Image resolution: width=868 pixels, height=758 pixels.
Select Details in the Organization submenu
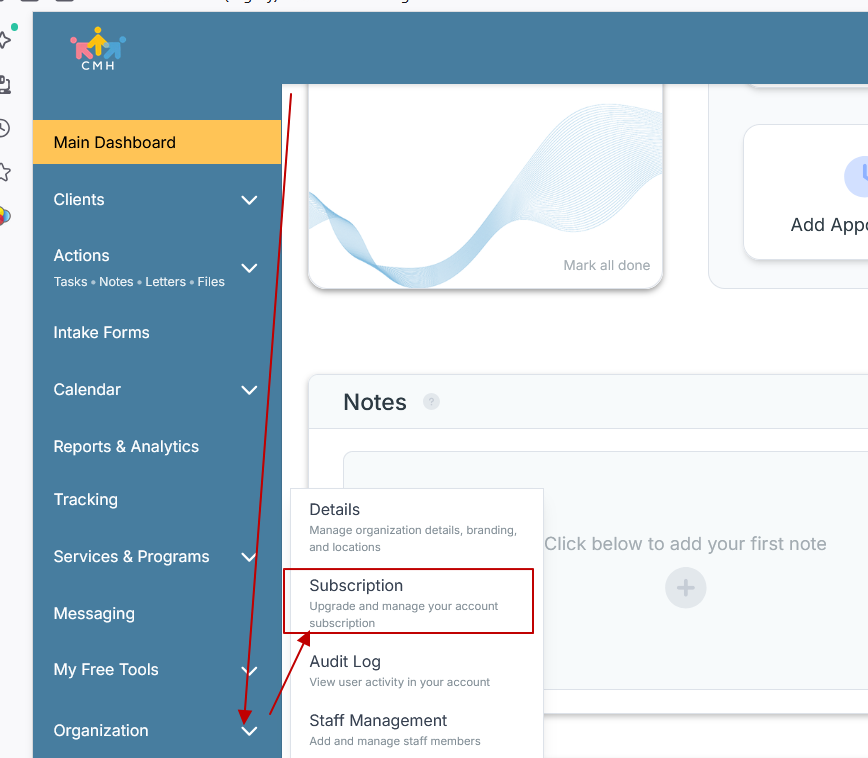click(x=334, y=510)
